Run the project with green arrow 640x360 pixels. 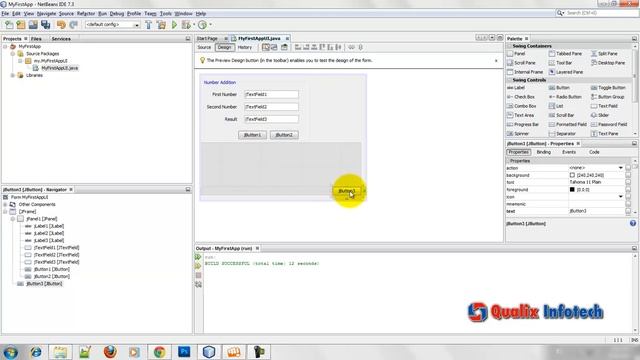click(174, 25)
